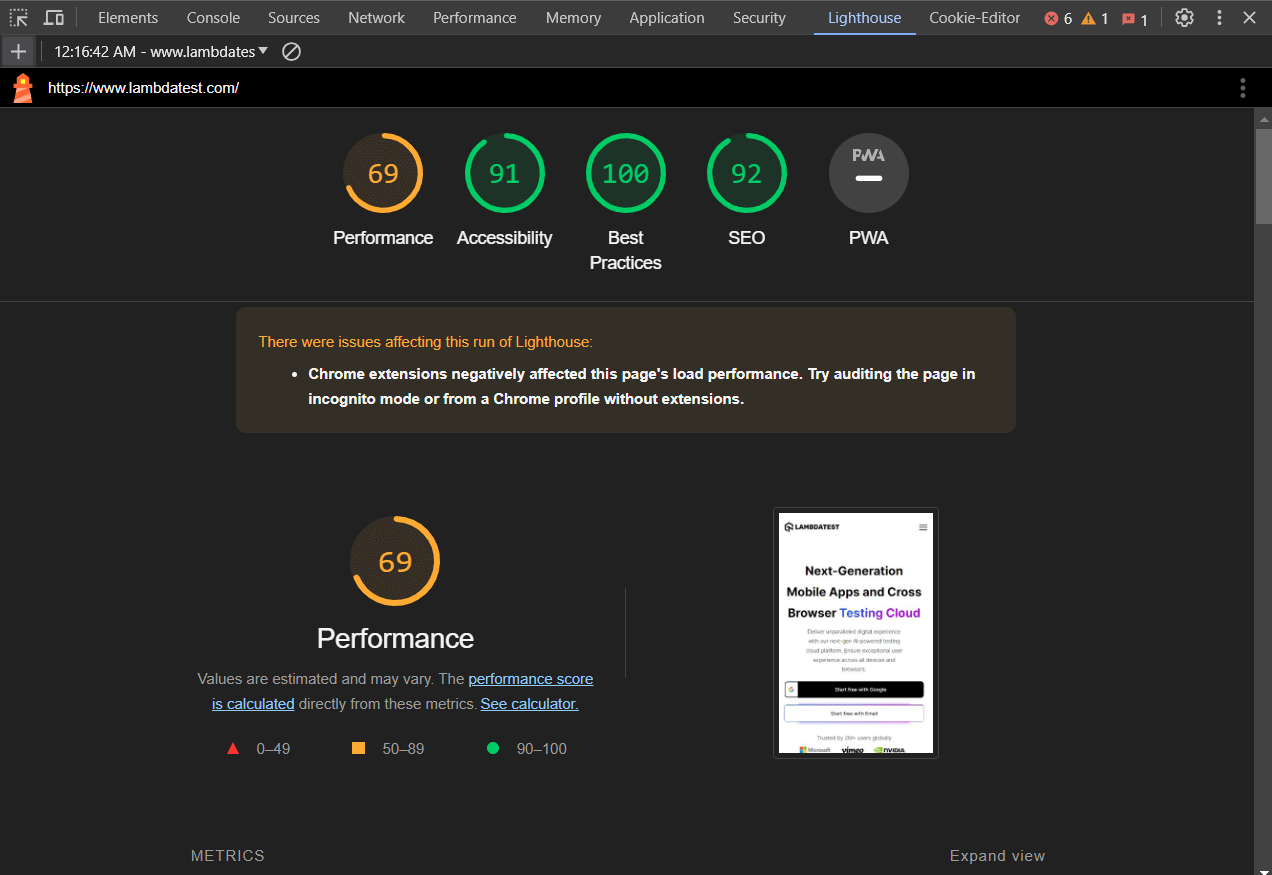This screenshot has height=875, width=1272.
Task: Close the DevTools panel
Action: pyautogui.click(x=1249, y=18)
